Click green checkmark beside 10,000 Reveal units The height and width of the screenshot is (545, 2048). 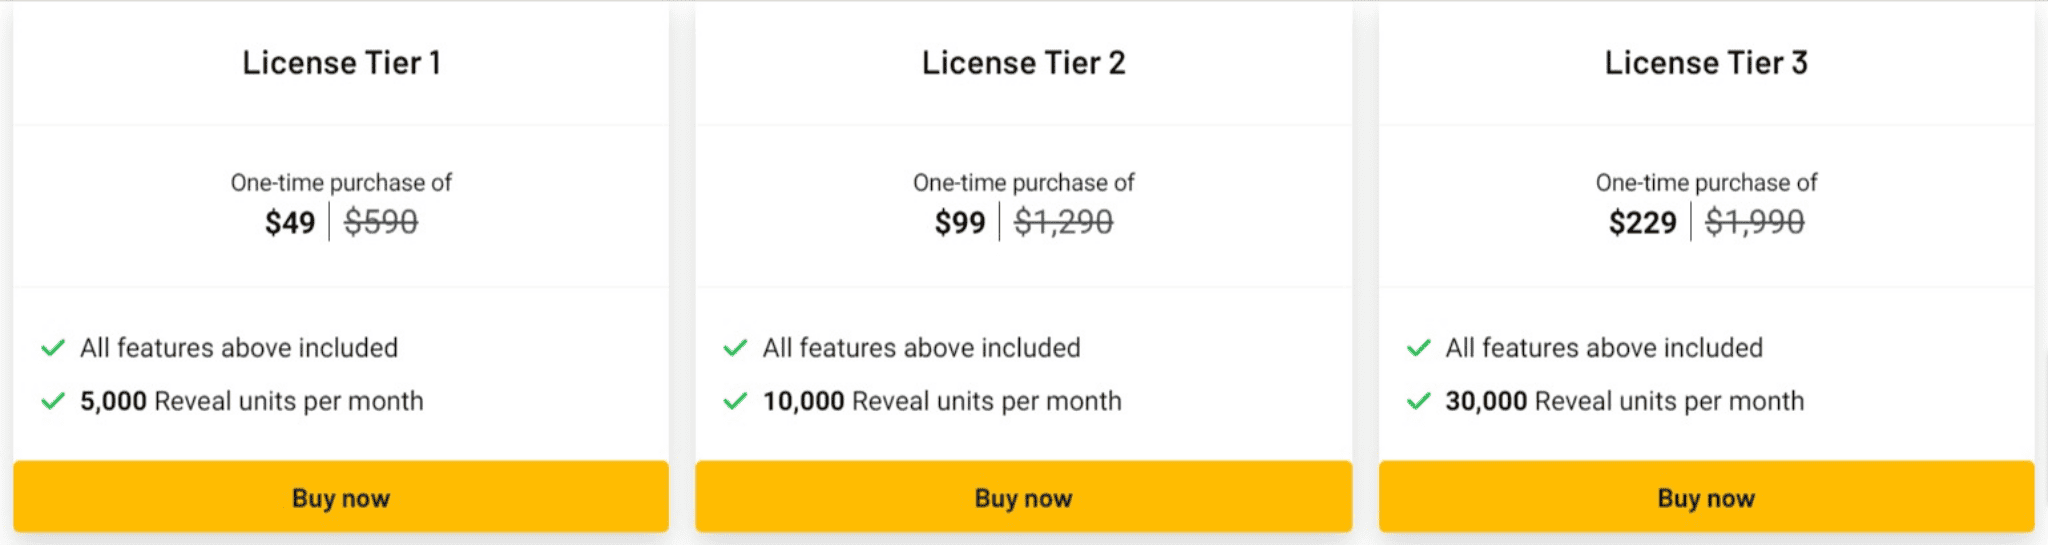pyautogui.click(x=735, y=401)
